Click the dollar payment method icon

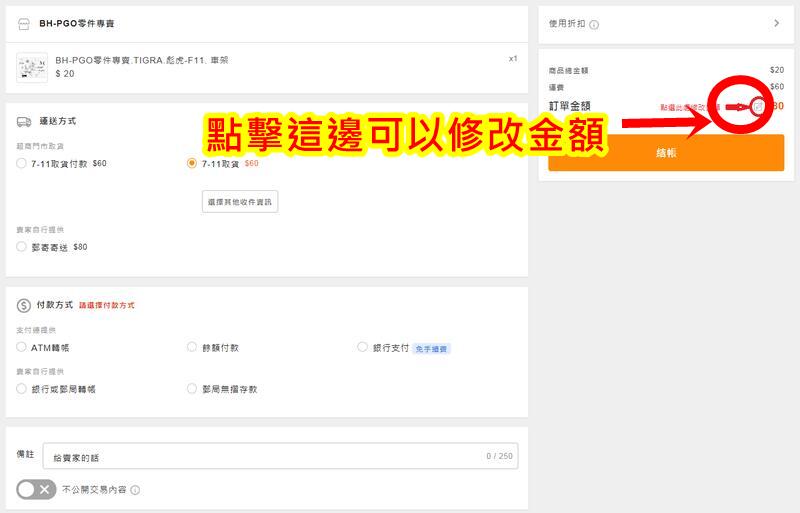(23, 305)
